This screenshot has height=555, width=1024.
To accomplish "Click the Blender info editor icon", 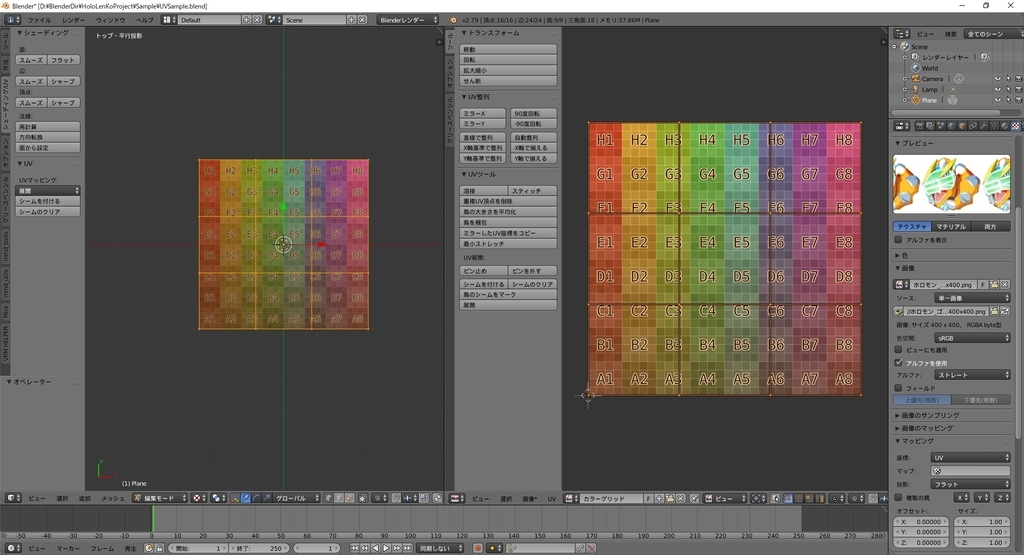I will pos(13,20).
